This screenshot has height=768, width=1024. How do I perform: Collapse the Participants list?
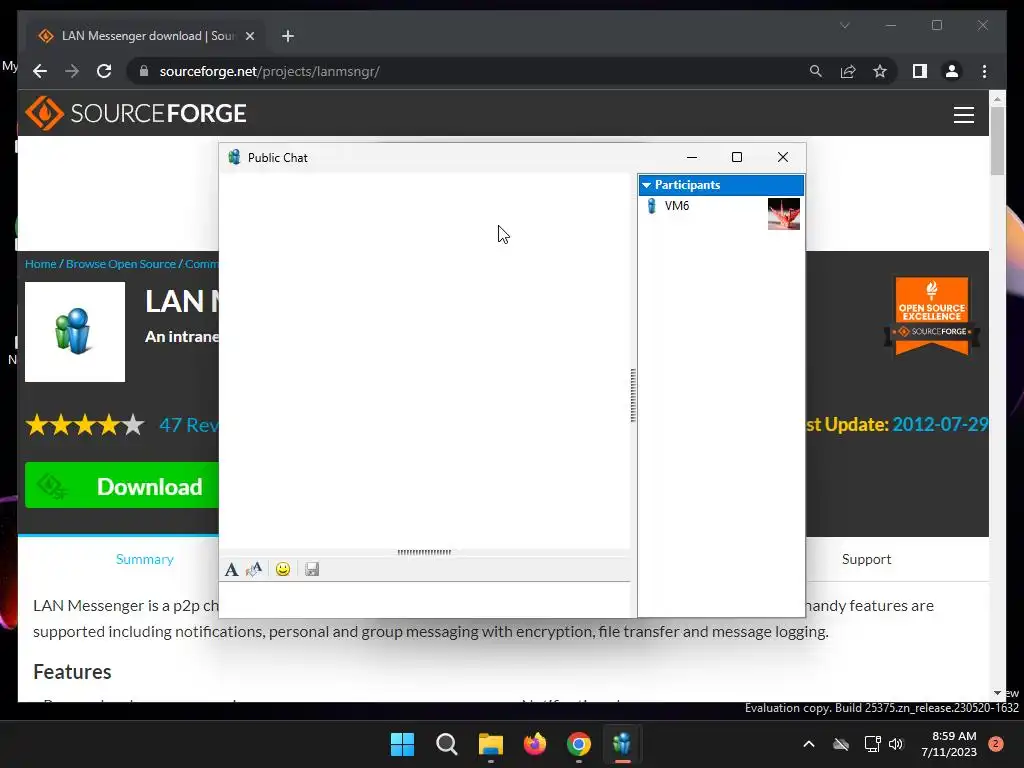tap(647, 185)
